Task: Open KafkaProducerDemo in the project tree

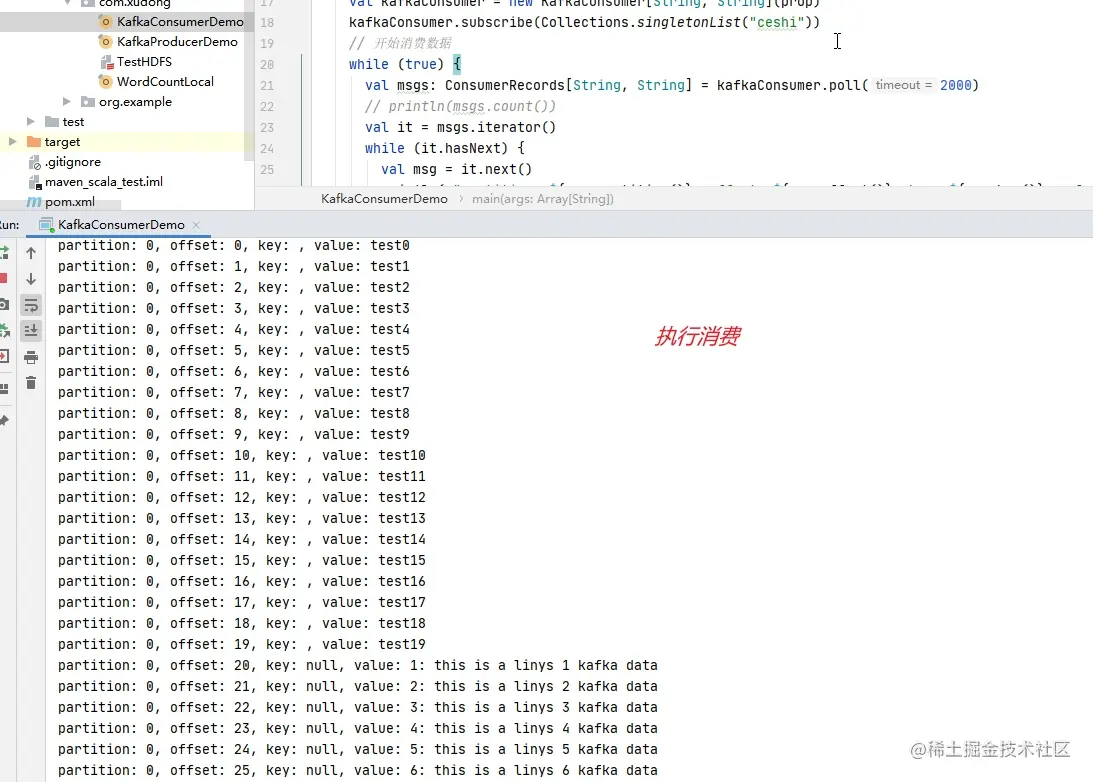Action: 177,42
